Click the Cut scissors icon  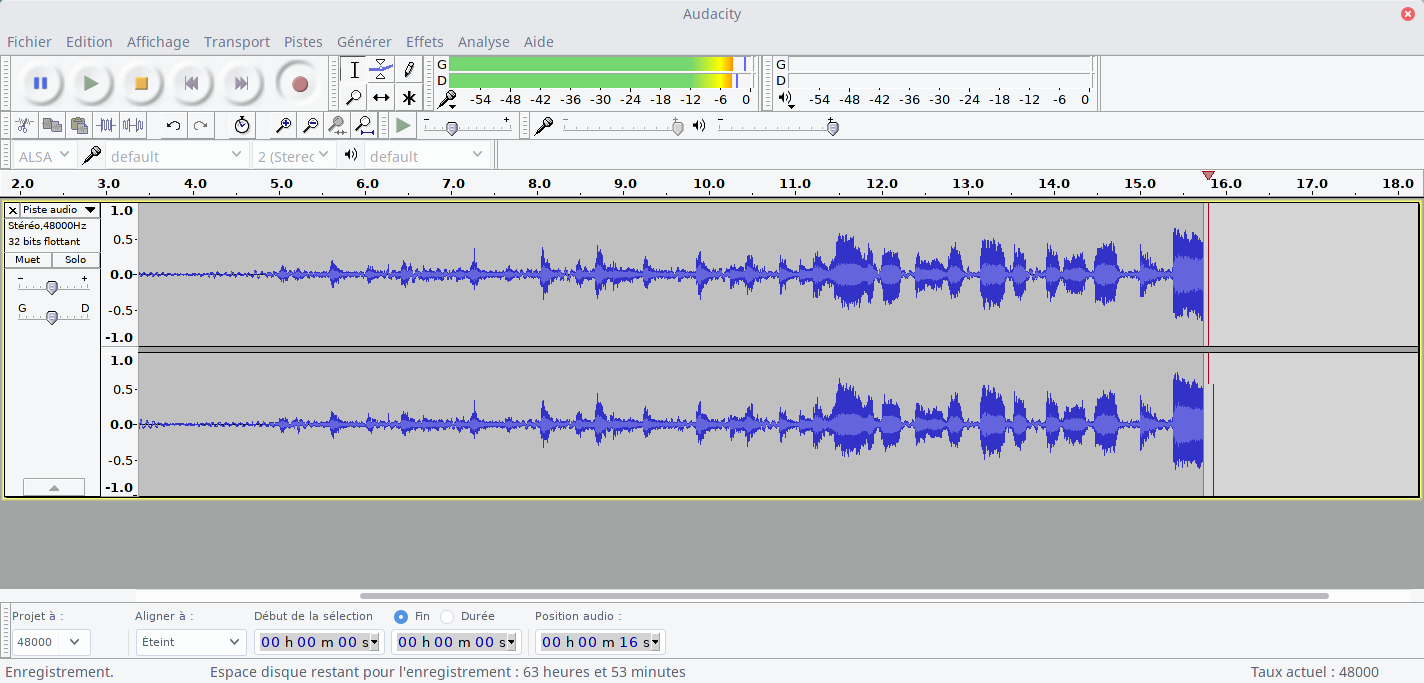[25, 125]
